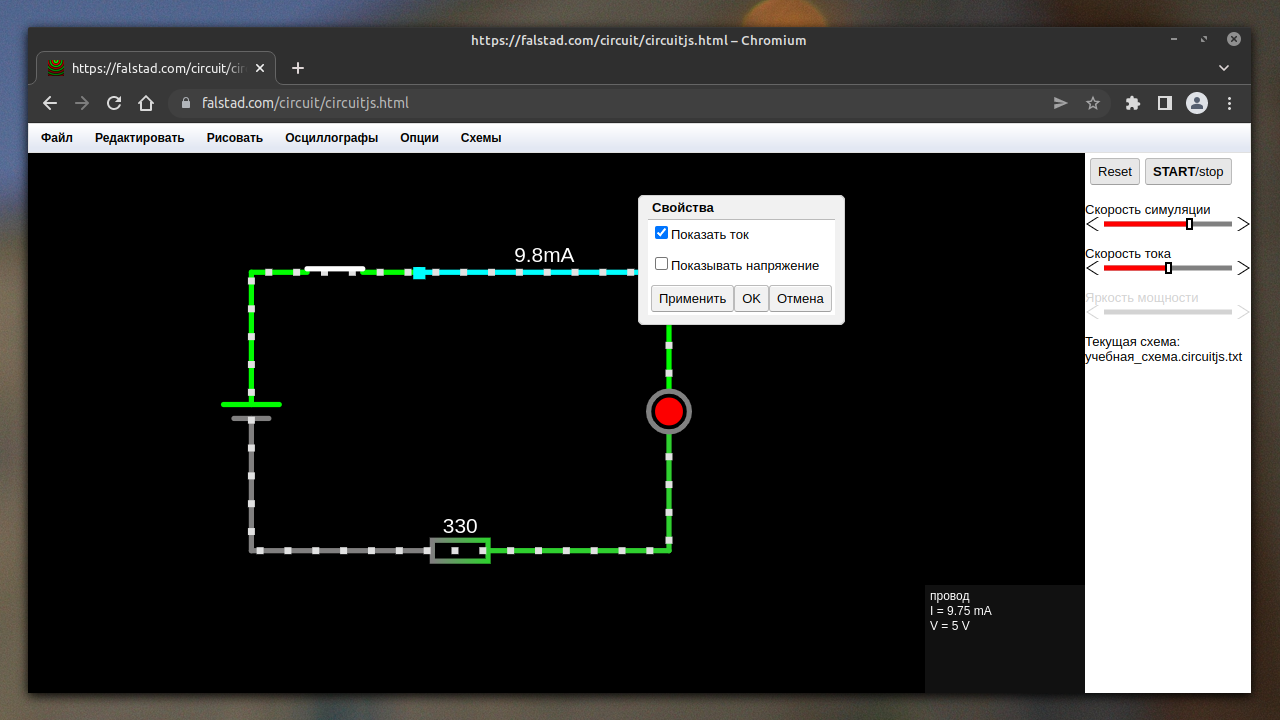Adjust the 'Скорость симуляции' slider

pos(1189,224)
